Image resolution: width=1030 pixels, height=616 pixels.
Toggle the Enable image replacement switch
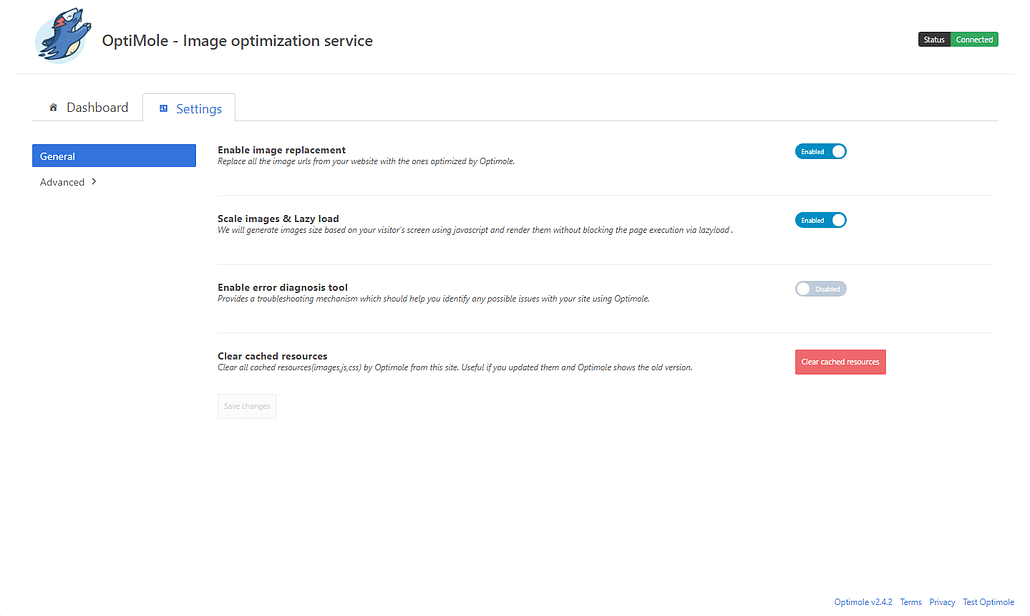coord(820,152)
